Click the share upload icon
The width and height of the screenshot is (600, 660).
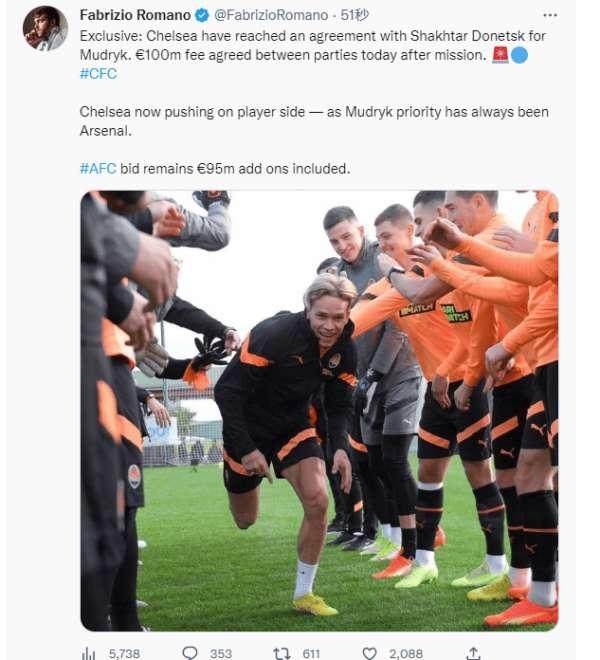(x=473, y=653)
